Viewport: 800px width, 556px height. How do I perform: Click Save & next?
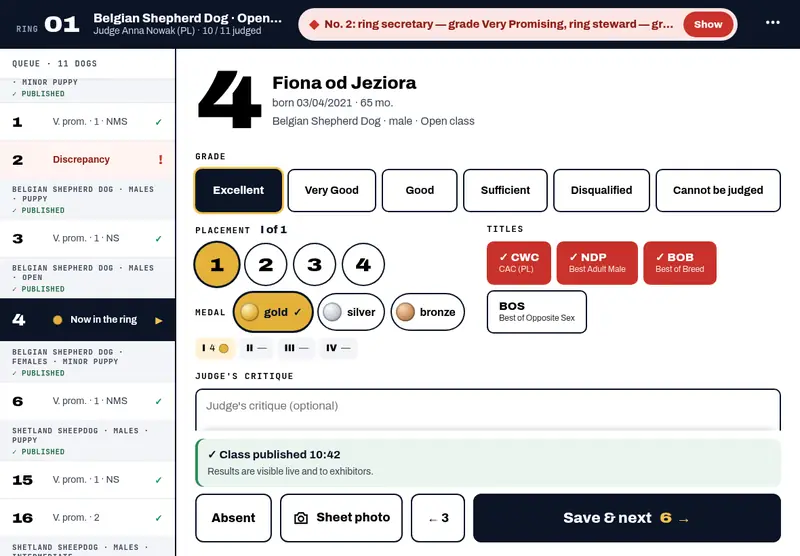pyautogui.click(x=627, y=518)
